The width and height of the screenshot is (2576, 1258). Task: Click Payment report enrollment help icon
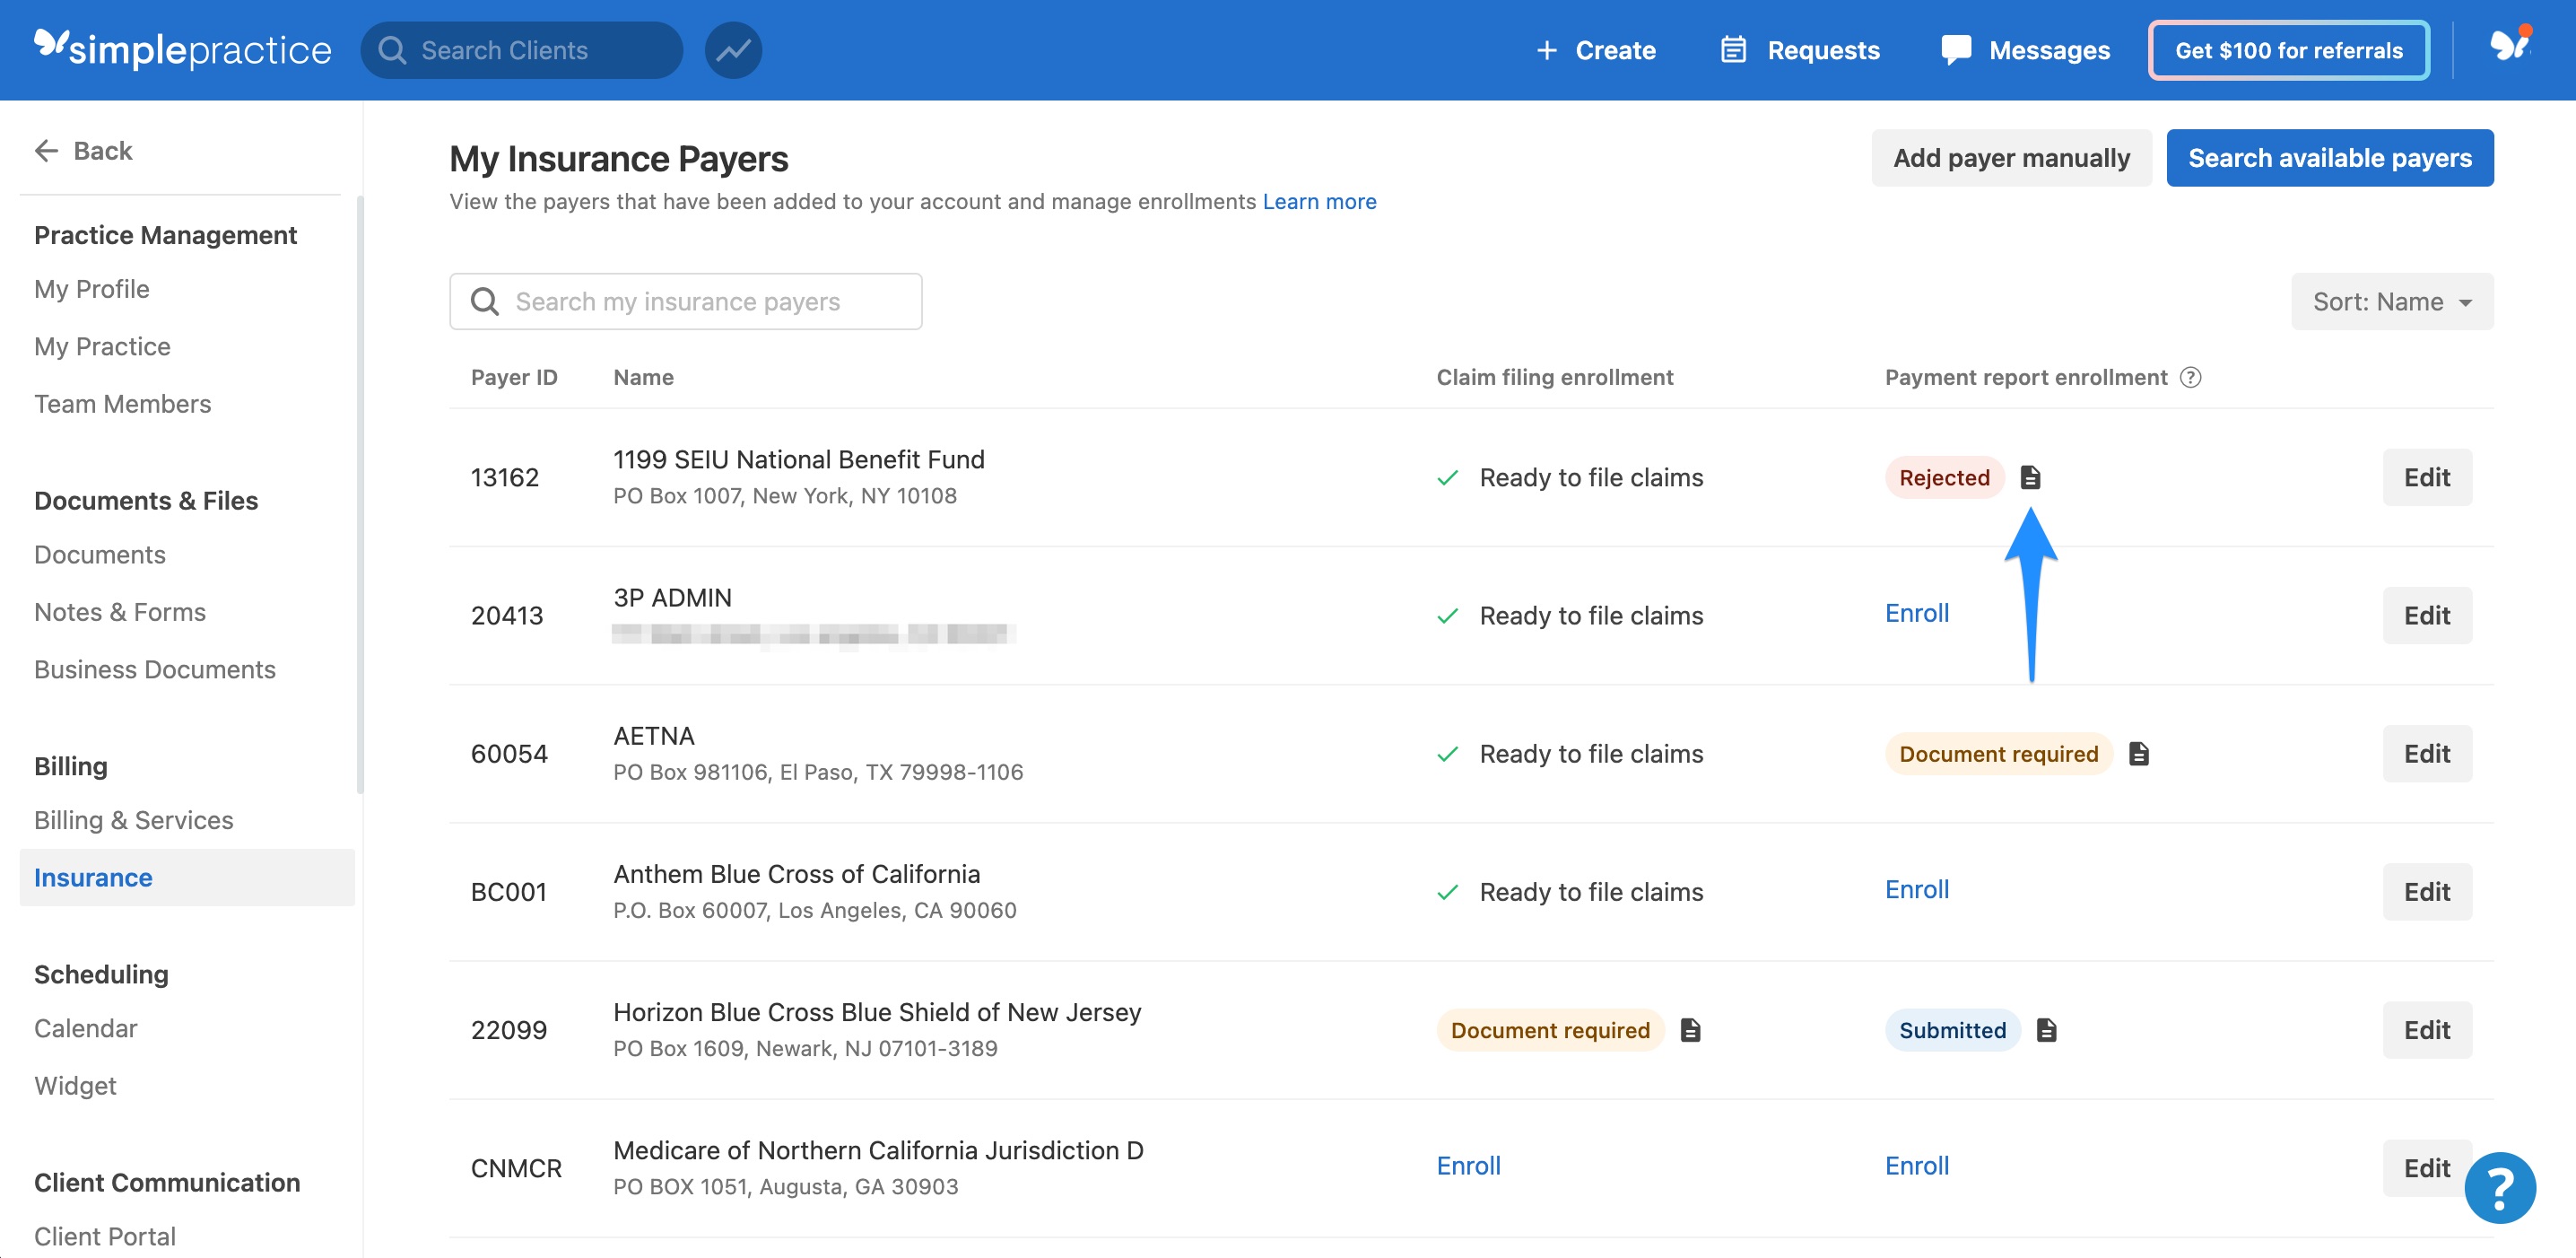click(2190, 377)
